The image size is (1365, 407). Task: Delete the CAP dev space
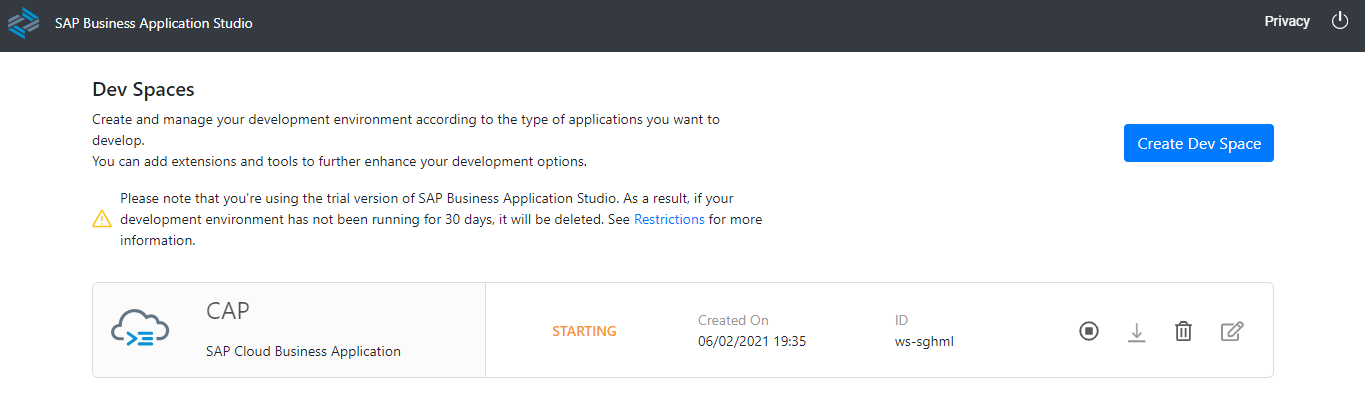pyautogui.click(x=1183, y=331)
